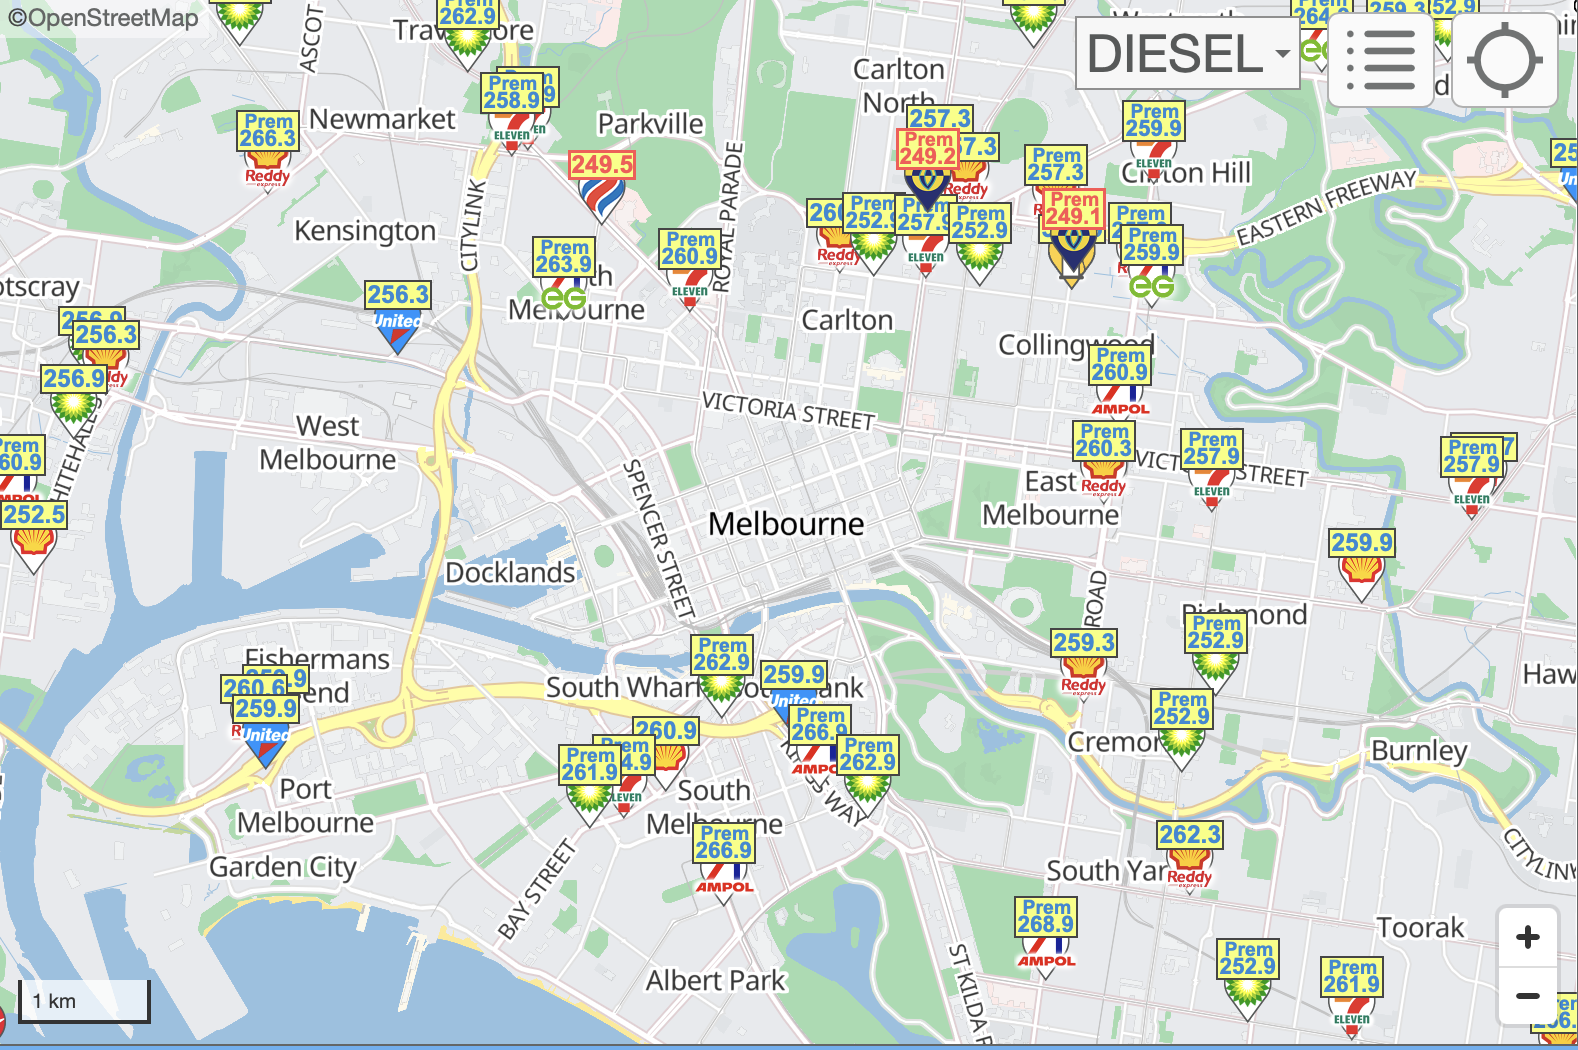Zoom out with the minus button
This screenshot has width=1578, height=1050.
[x=1527, y=995]
